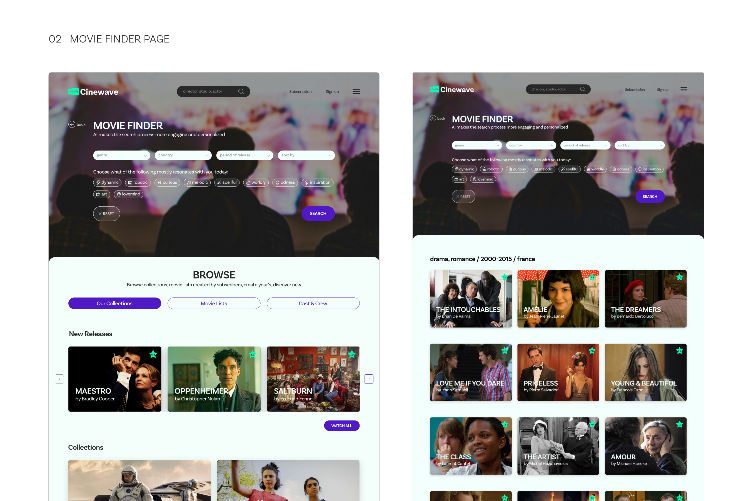The width and height of the screenshot is (751, 501).
Task: Open the genre dropdown in the right mockup
Action: pyautogui.click(x=477, y=145)
